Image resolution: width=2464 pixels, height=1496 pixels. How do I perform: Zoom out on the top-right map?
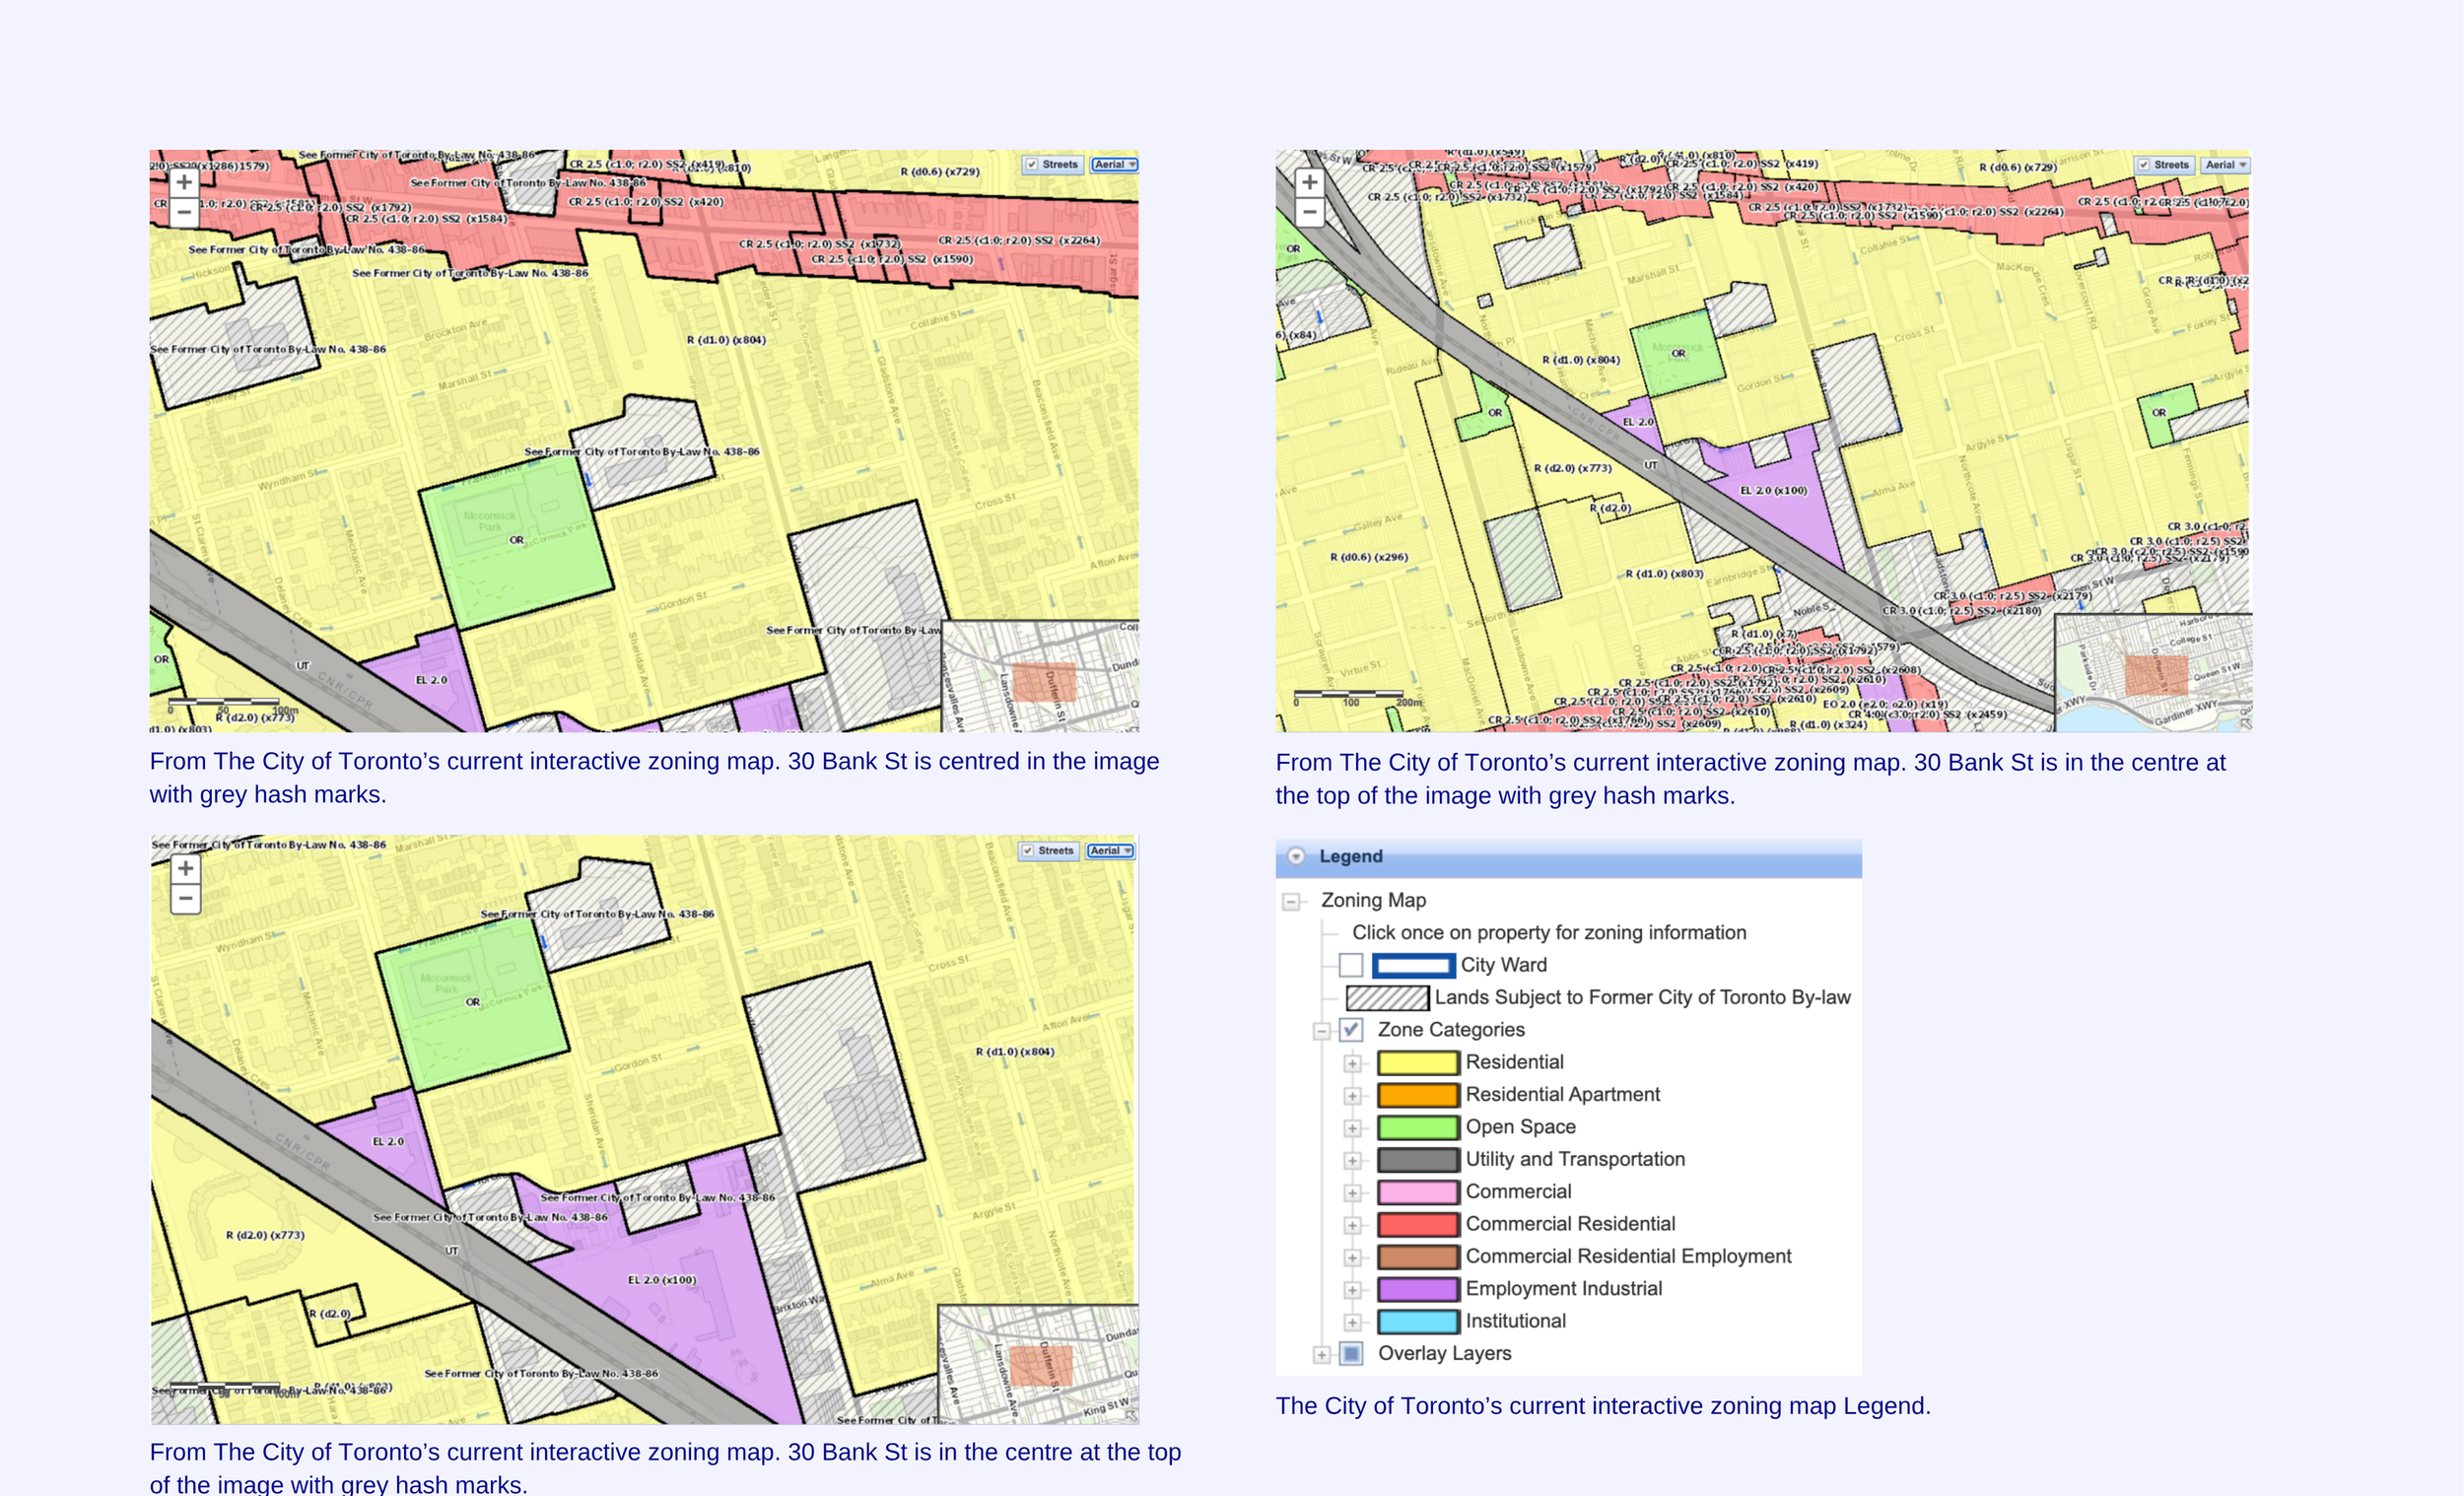coord(1310,212)
